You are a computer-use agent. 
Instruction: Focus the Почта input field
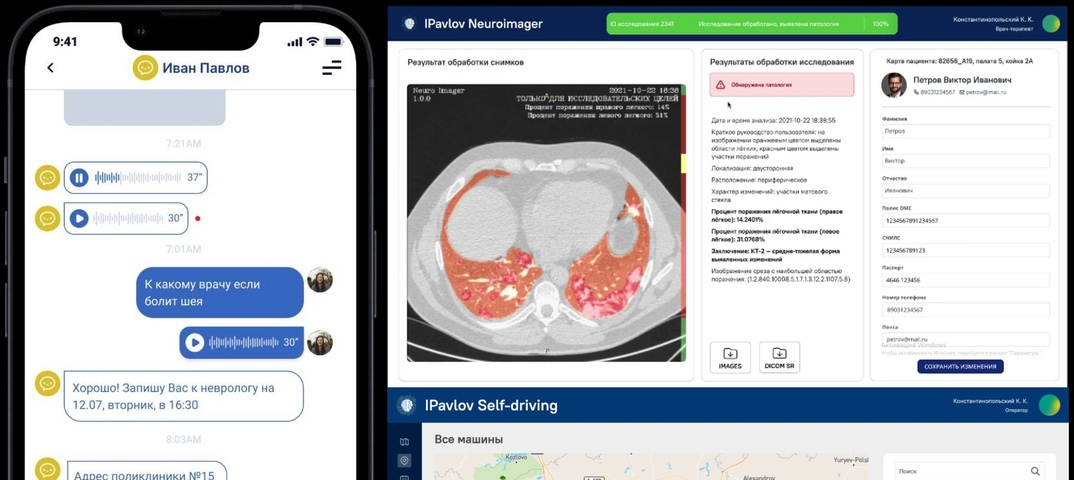965,339
